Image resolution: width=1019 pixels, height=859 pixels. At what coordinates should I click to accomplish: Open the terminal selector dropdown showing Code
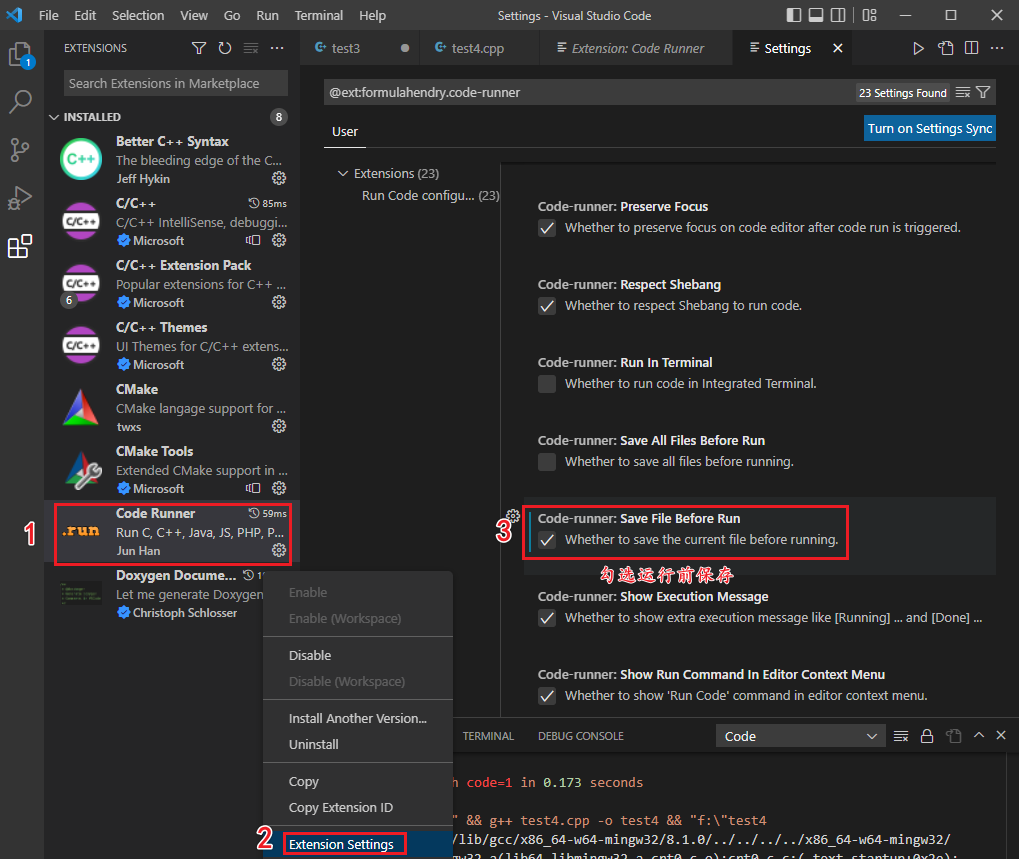point(799,735)
